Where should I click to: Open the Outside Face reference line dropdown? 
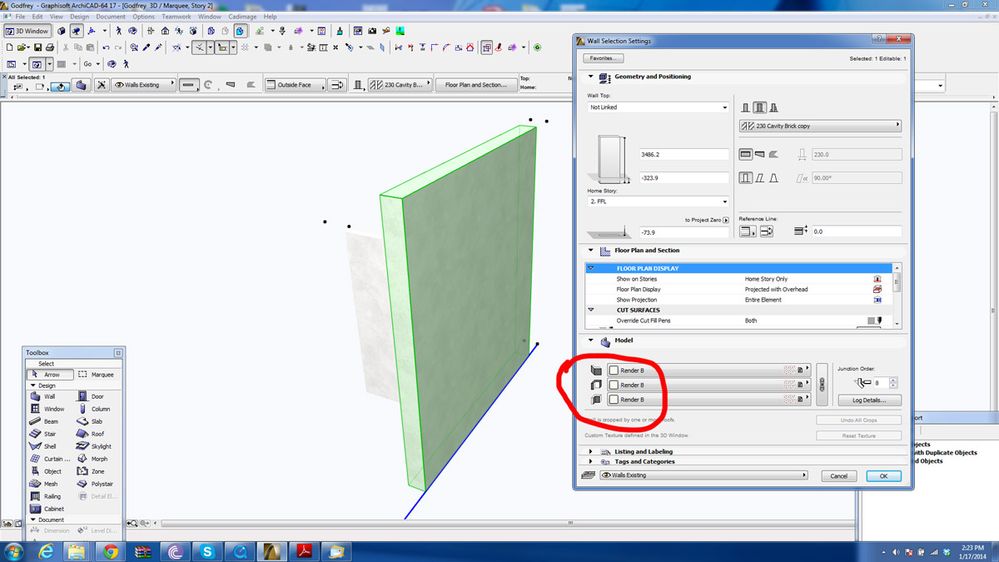(294, 85)
